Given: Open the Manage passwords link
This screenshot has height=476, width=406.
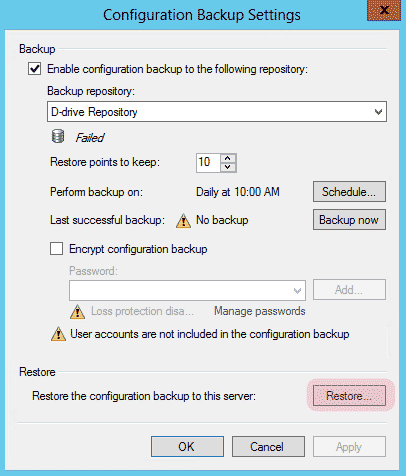Looking at the screenshot, I should pyautogui.click(x=259, y=311).
